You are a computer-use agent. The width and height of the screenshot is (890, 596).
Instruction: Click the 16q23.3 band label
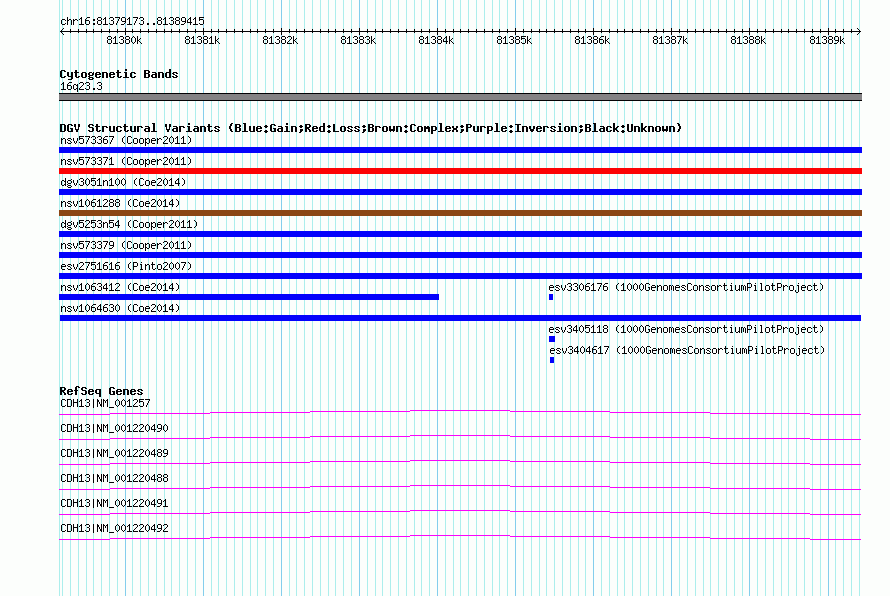(x=81, y=86)
